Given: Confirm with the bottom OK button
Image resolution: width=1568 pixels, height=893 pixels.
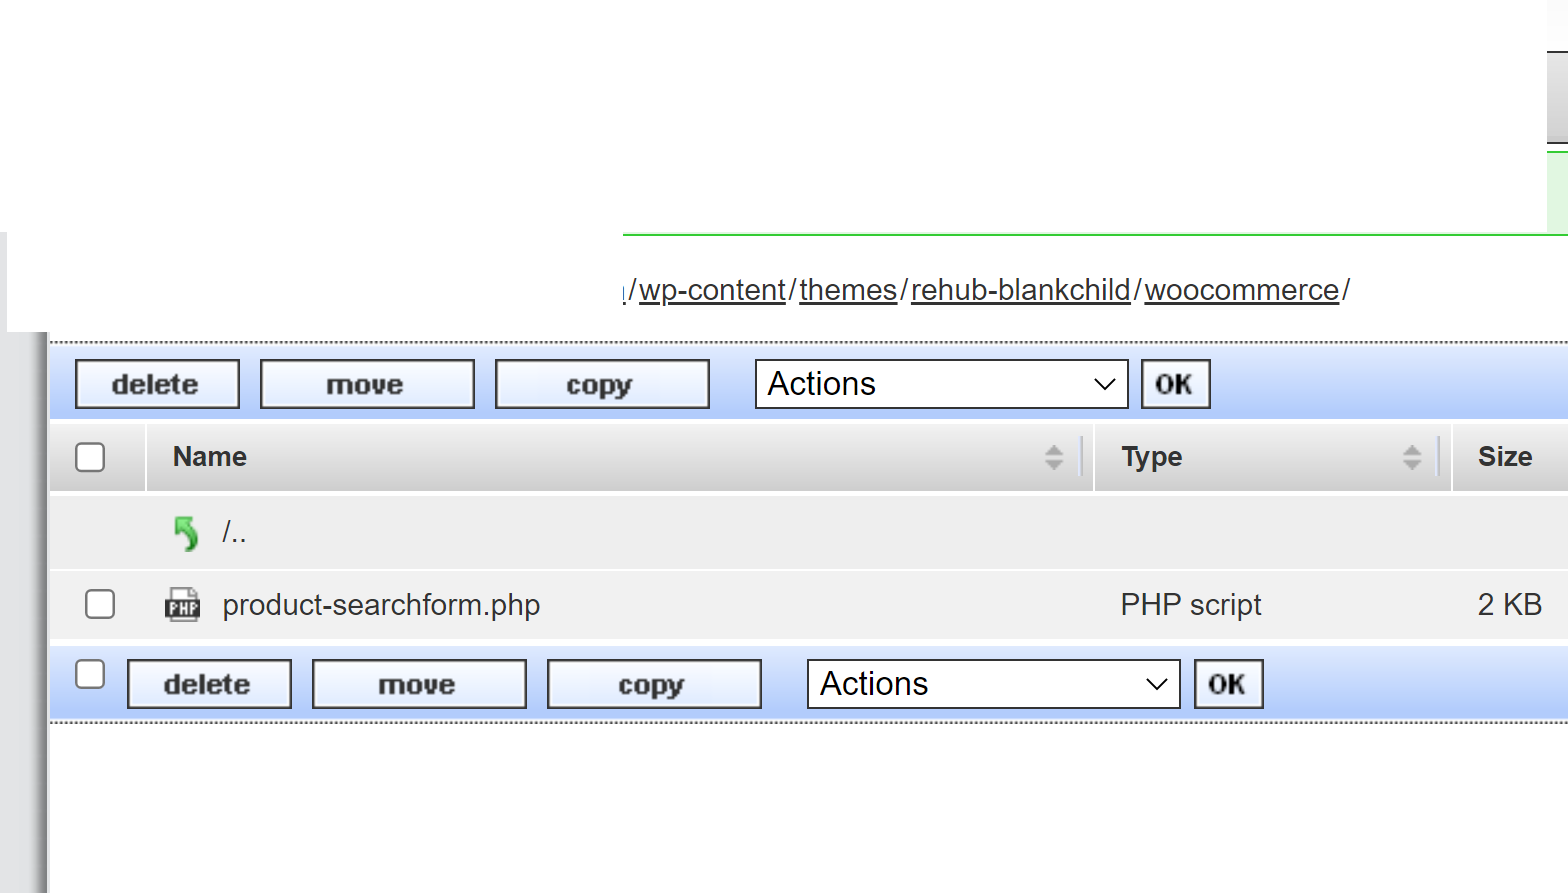Looking at the screenshot, I should [1228, 684].
